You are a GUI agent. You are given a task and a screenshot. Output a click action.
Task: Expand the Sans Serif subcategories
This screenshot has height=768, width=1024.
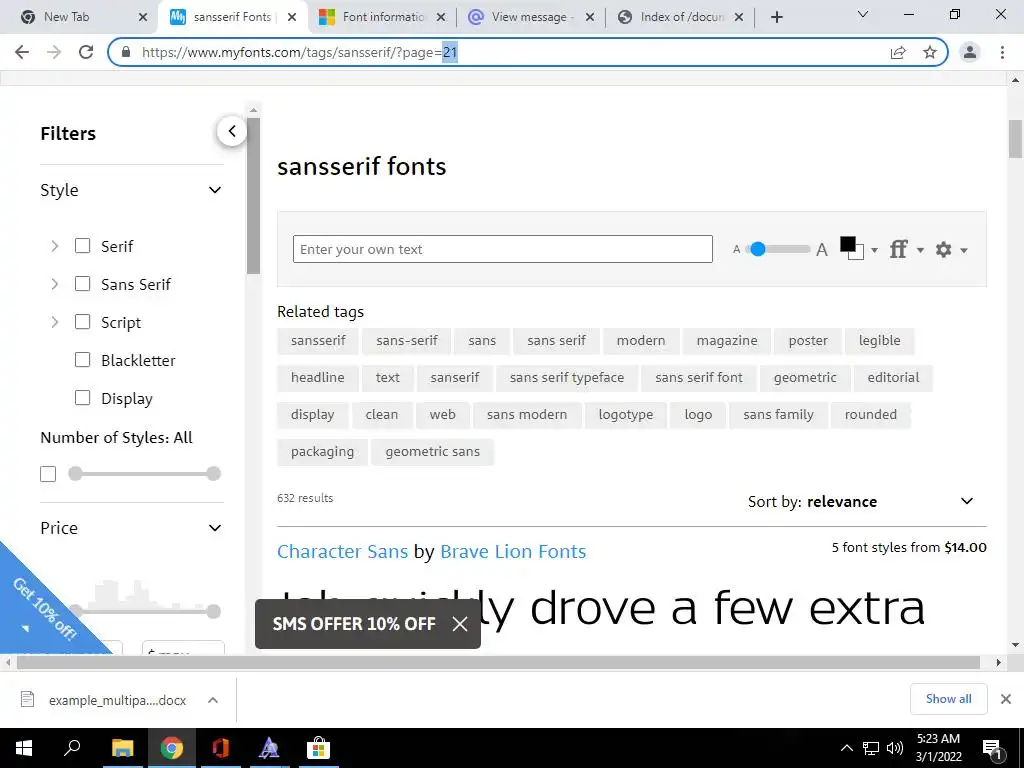[x=55, y=283]
